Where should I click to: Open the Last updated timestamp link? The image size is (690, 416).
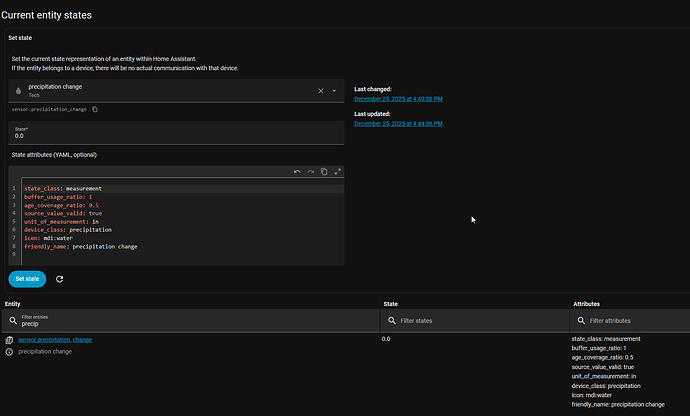coord(398,123)
